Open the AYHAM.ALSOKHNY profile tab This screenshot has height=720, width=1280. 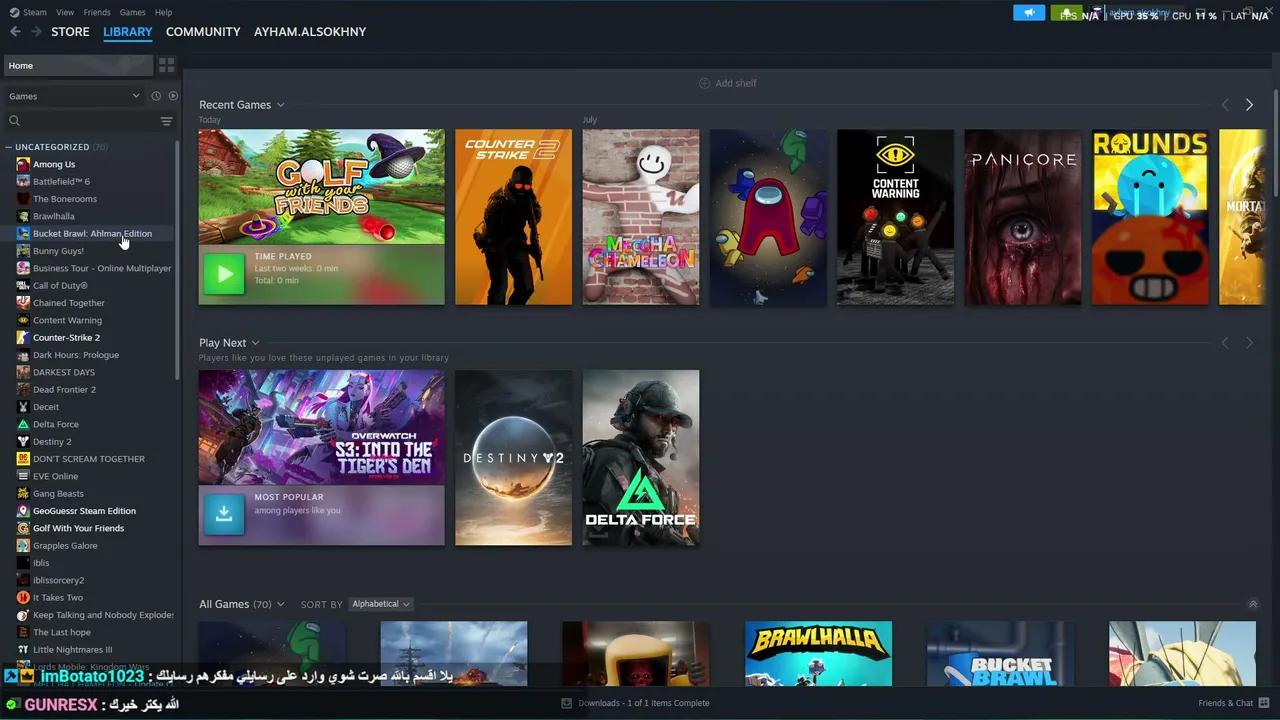coord(310,32)
